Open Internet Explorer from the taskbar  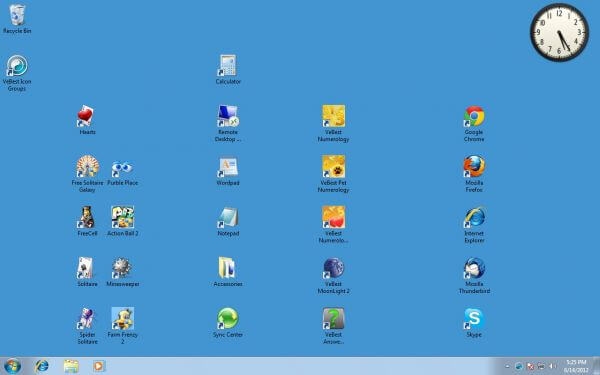(41, 366)
